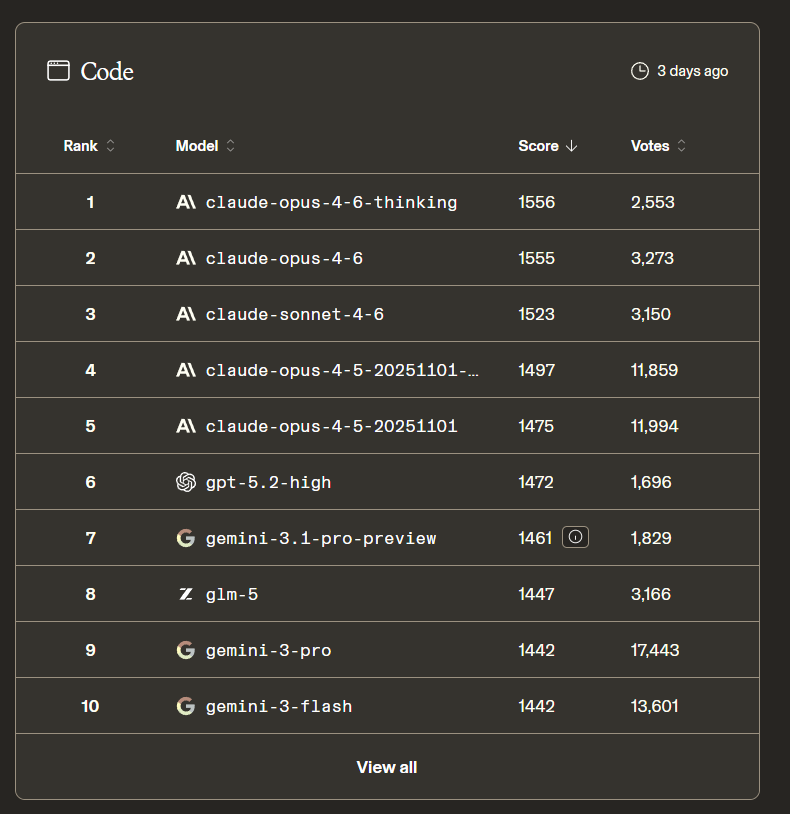Click Anthropic logo beside claude-opus-4-5-20251101 rank 5

click(x=186, y=426)
